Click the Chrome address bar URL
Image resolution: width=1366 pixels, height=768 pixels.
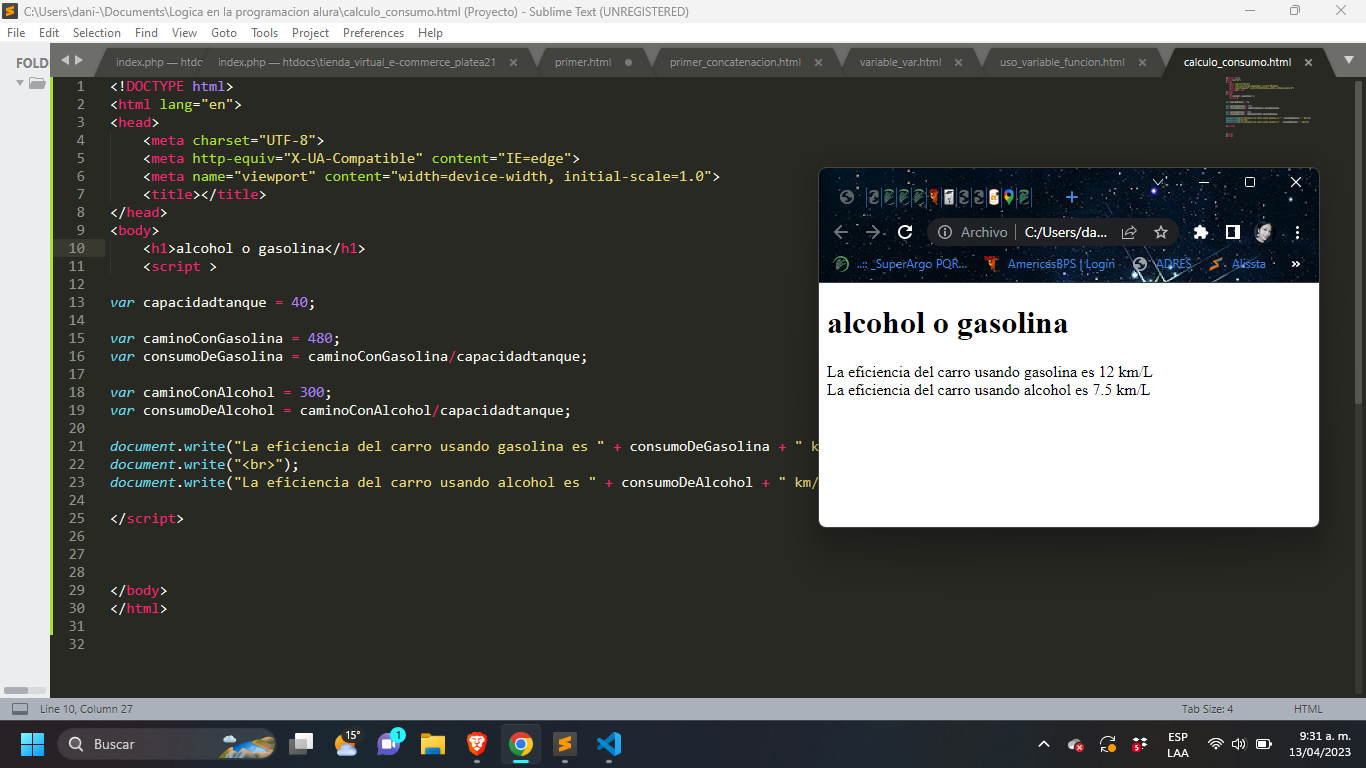tap(1066, 232)
